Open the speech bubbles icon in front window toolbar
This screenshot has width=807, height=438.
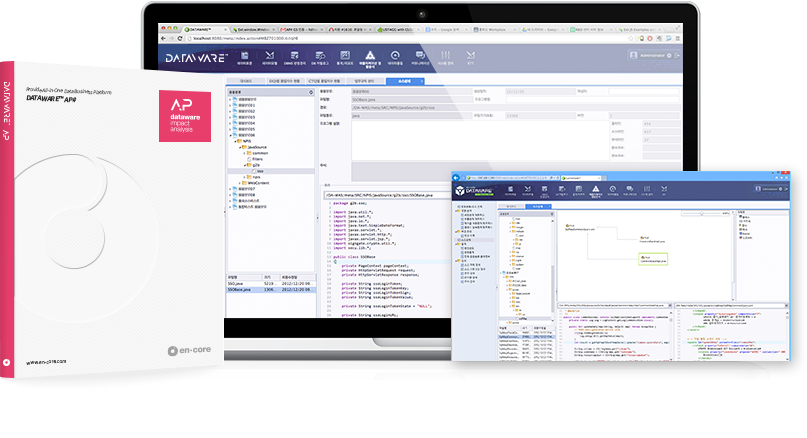coord(629,190)
